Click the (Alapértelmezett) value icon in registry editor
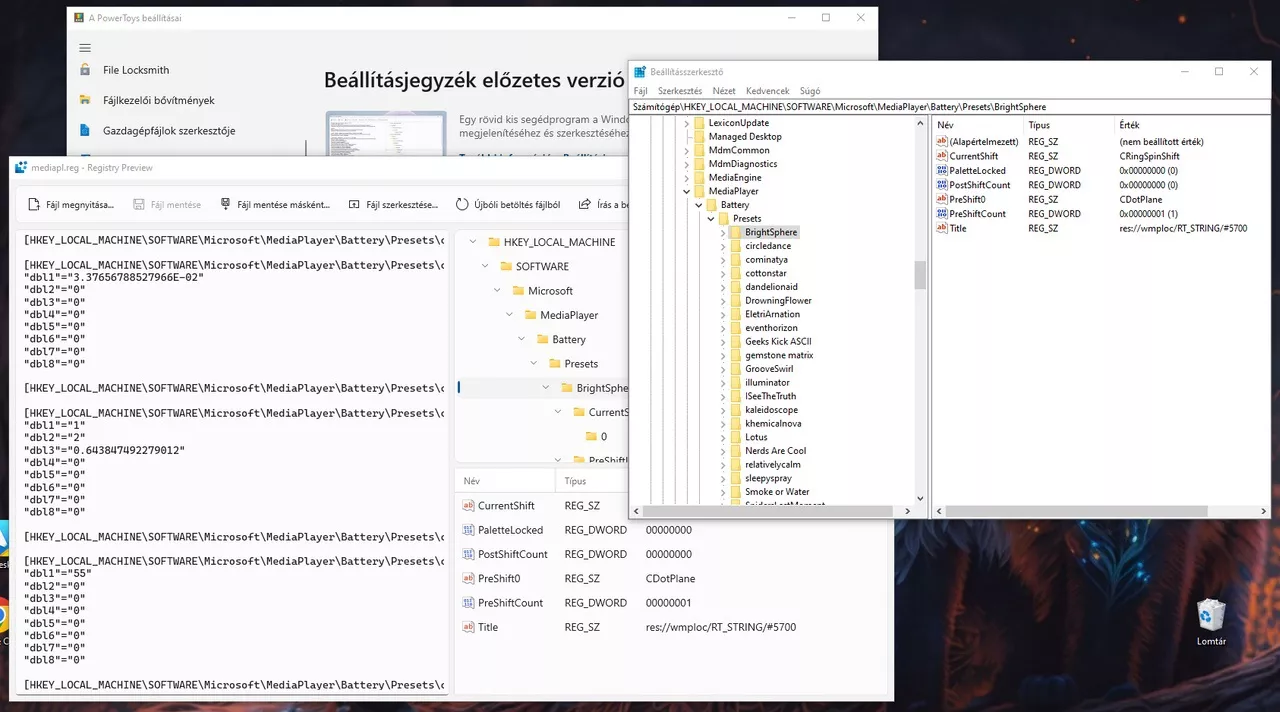Screen dimensions: 1280x712 point(941,142)
